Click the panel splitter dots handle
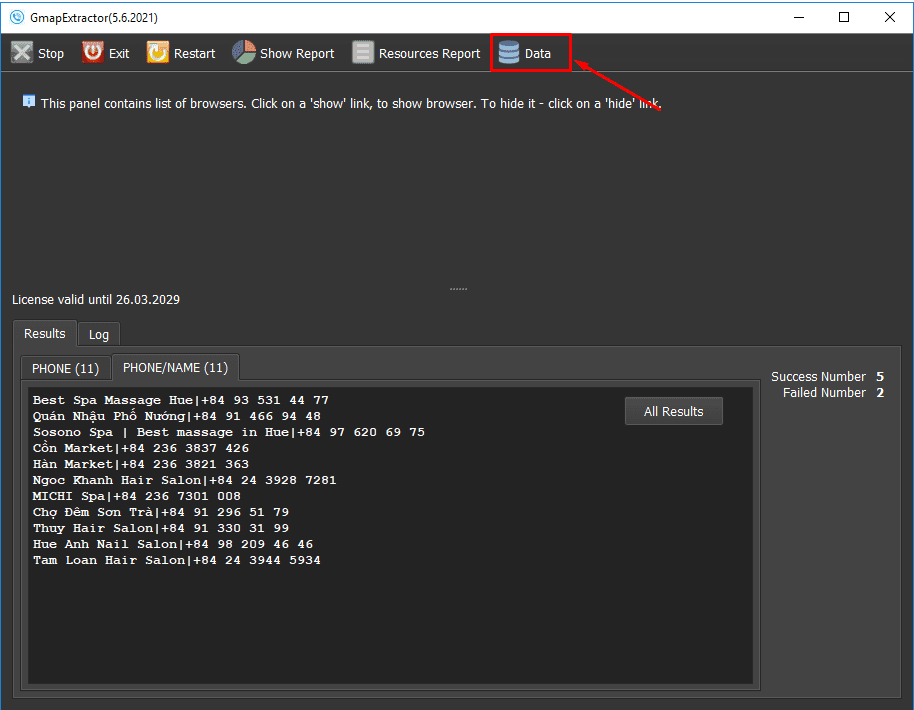The height and width of the screenshot is (710, 914). (x=458, y=289)
